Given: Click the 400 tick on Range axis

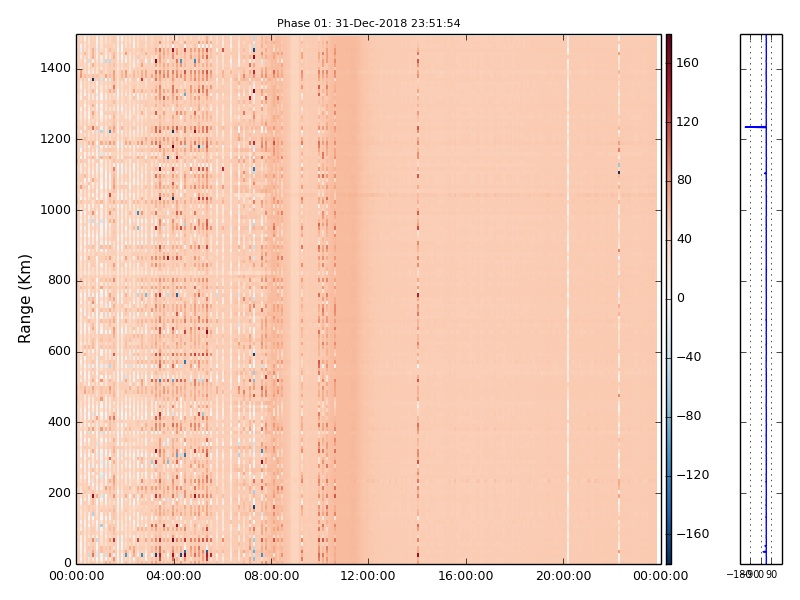Looking at the screenshot, I should coord(59,422).
